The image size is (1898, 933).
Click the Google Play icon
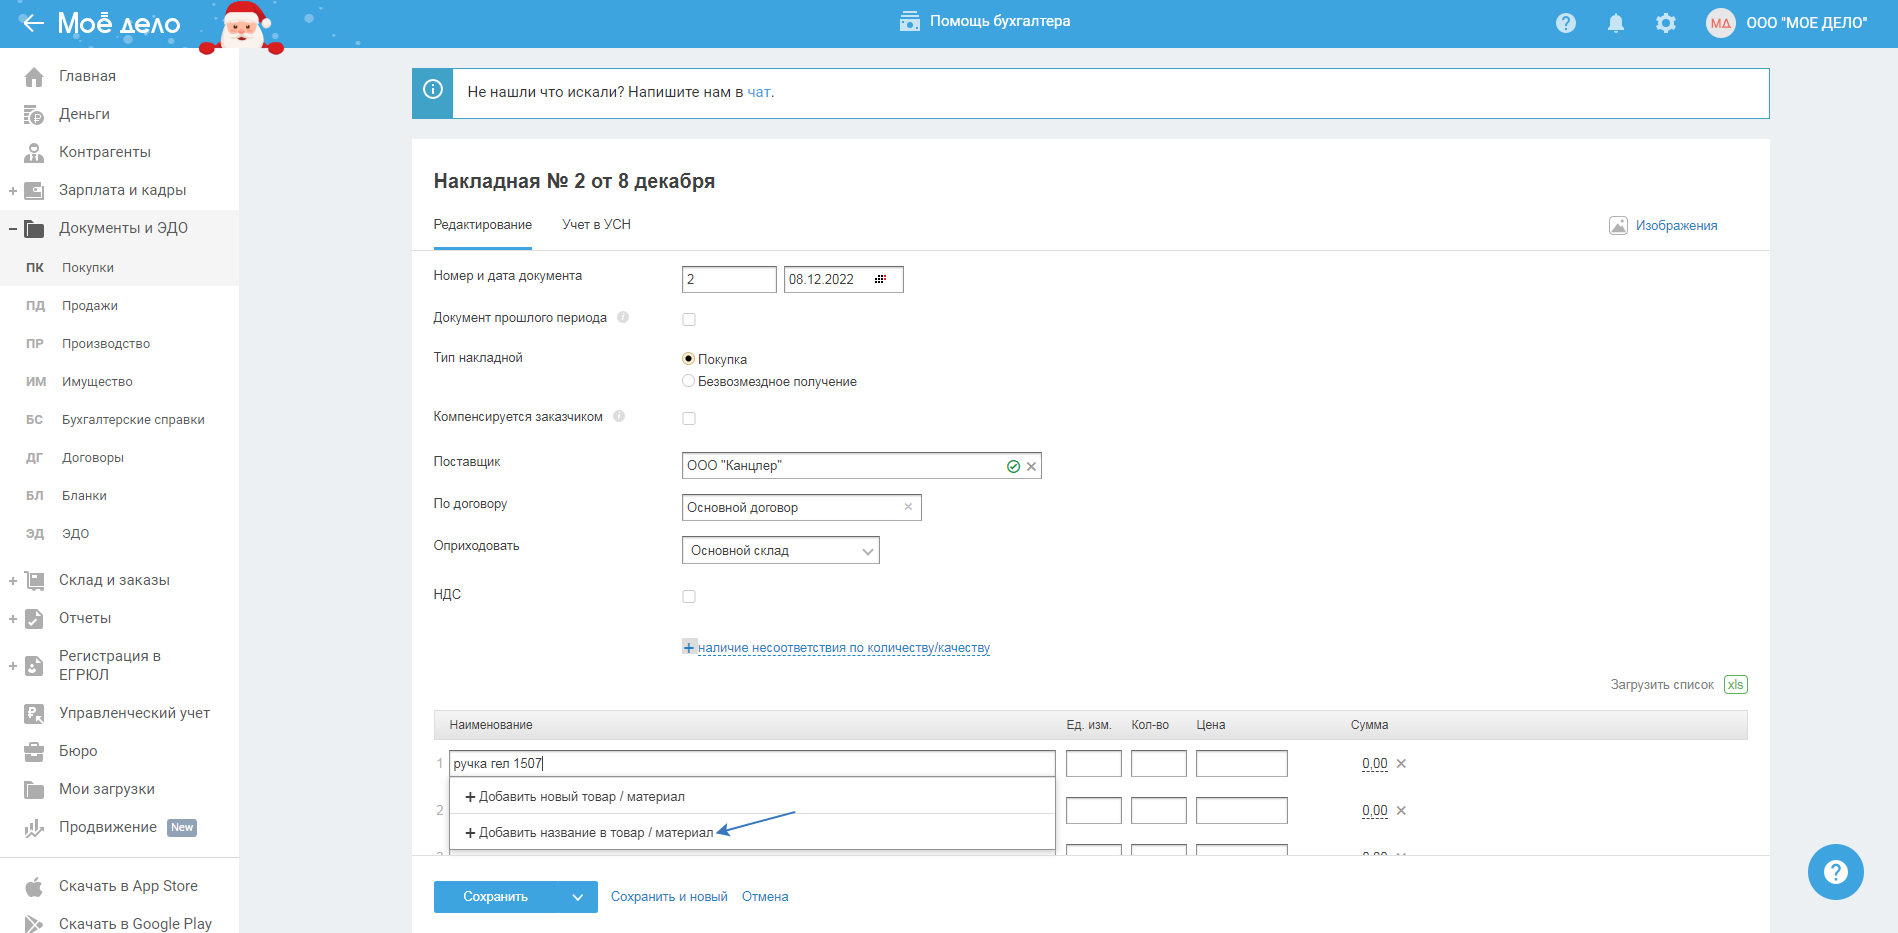34,925
